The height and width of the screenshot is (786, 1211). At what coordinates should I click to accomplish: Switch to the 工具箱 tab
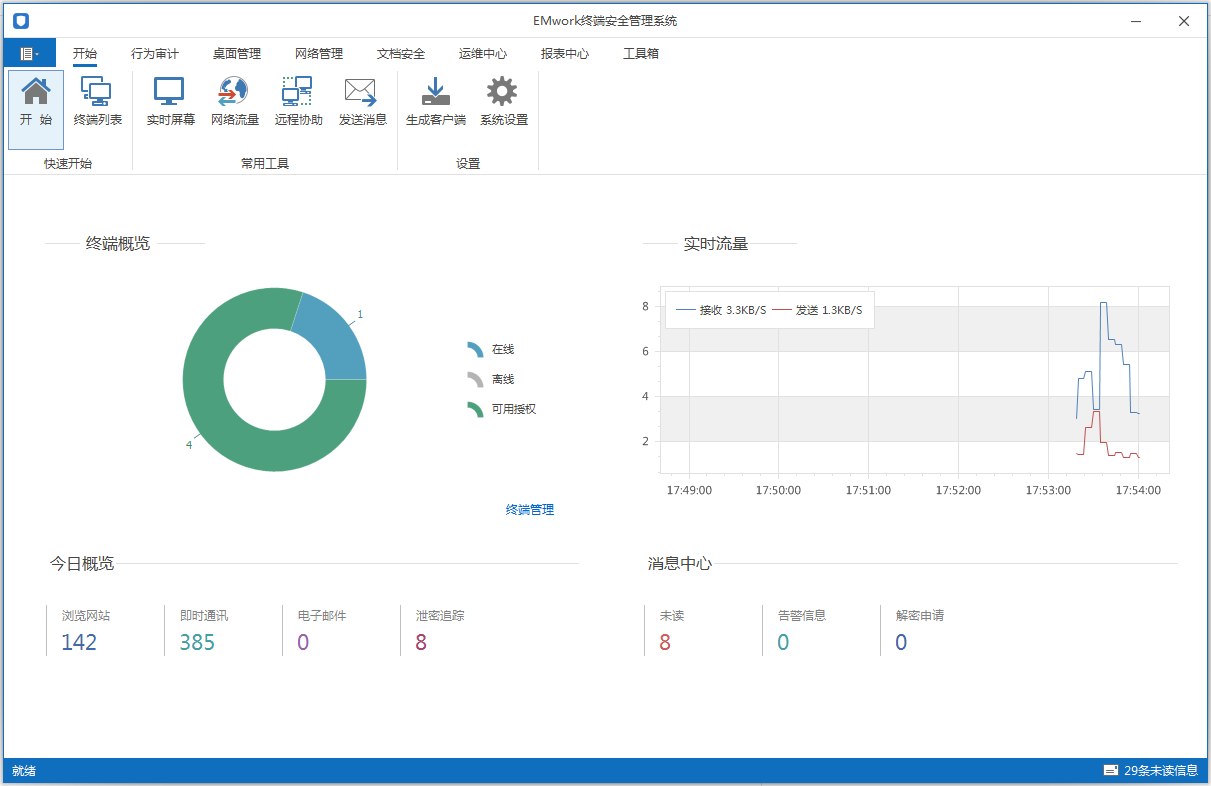[641, 54]
